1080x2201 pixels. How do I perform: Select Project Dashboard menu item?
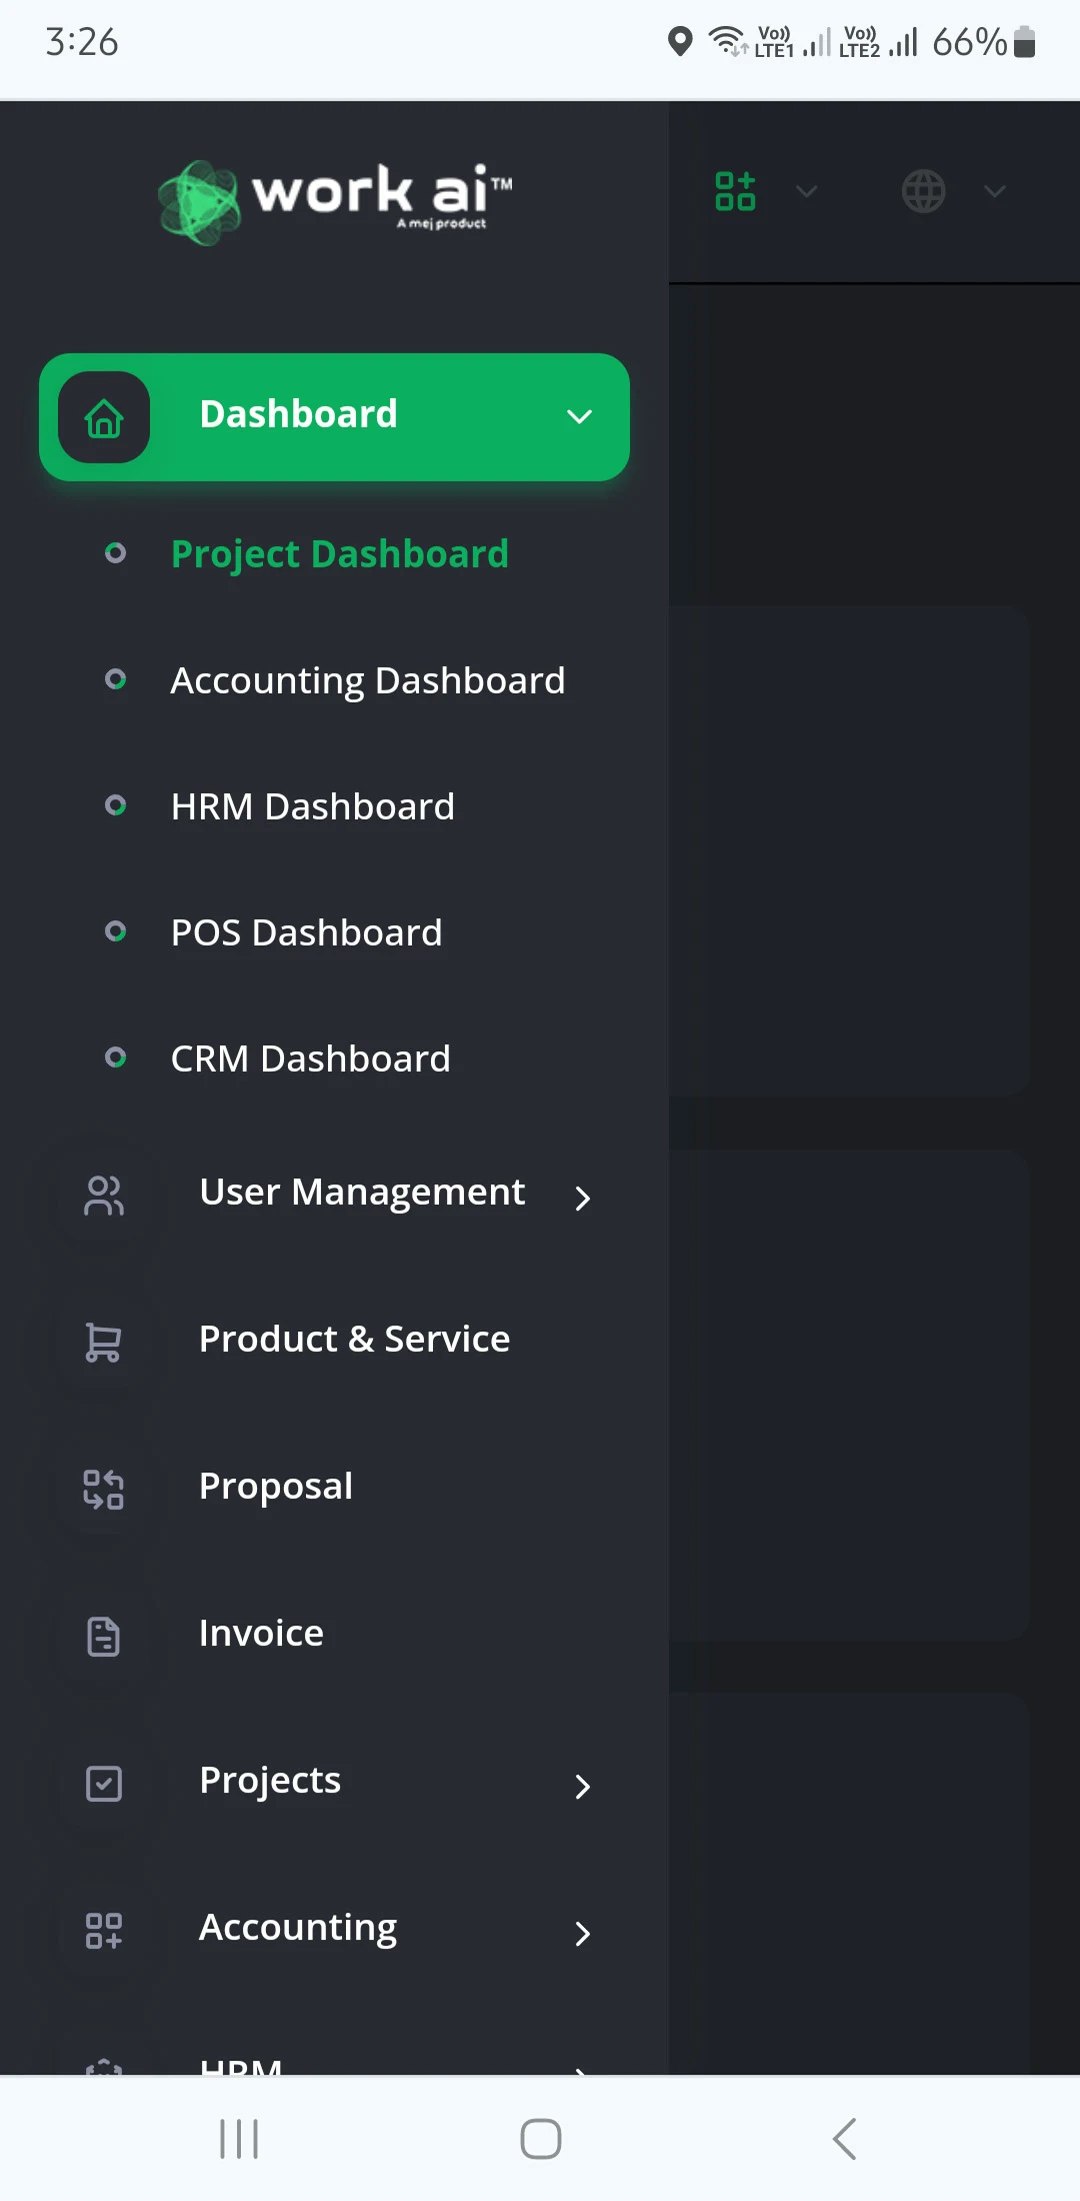[x=339, y=554]
